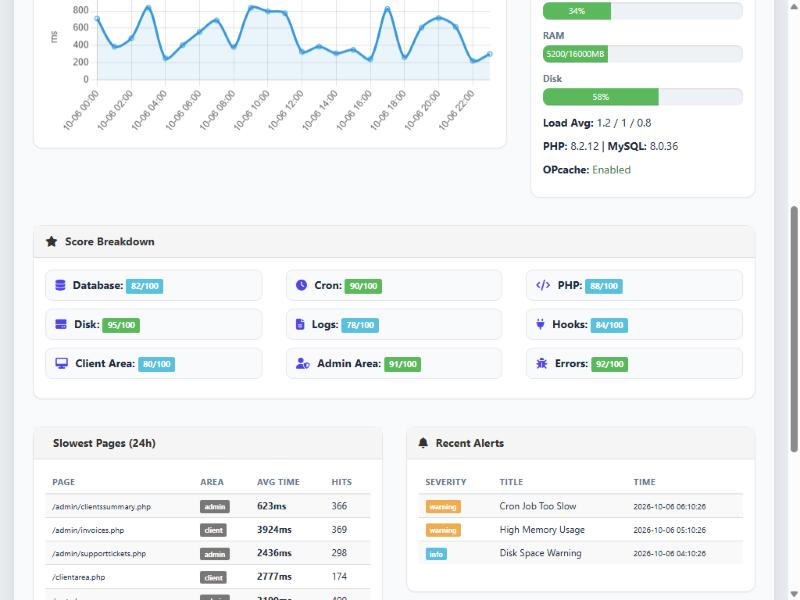Click the 2026-10-06 05:10:26 alert timestamp
800x600 pixels.
pos(669,530)
